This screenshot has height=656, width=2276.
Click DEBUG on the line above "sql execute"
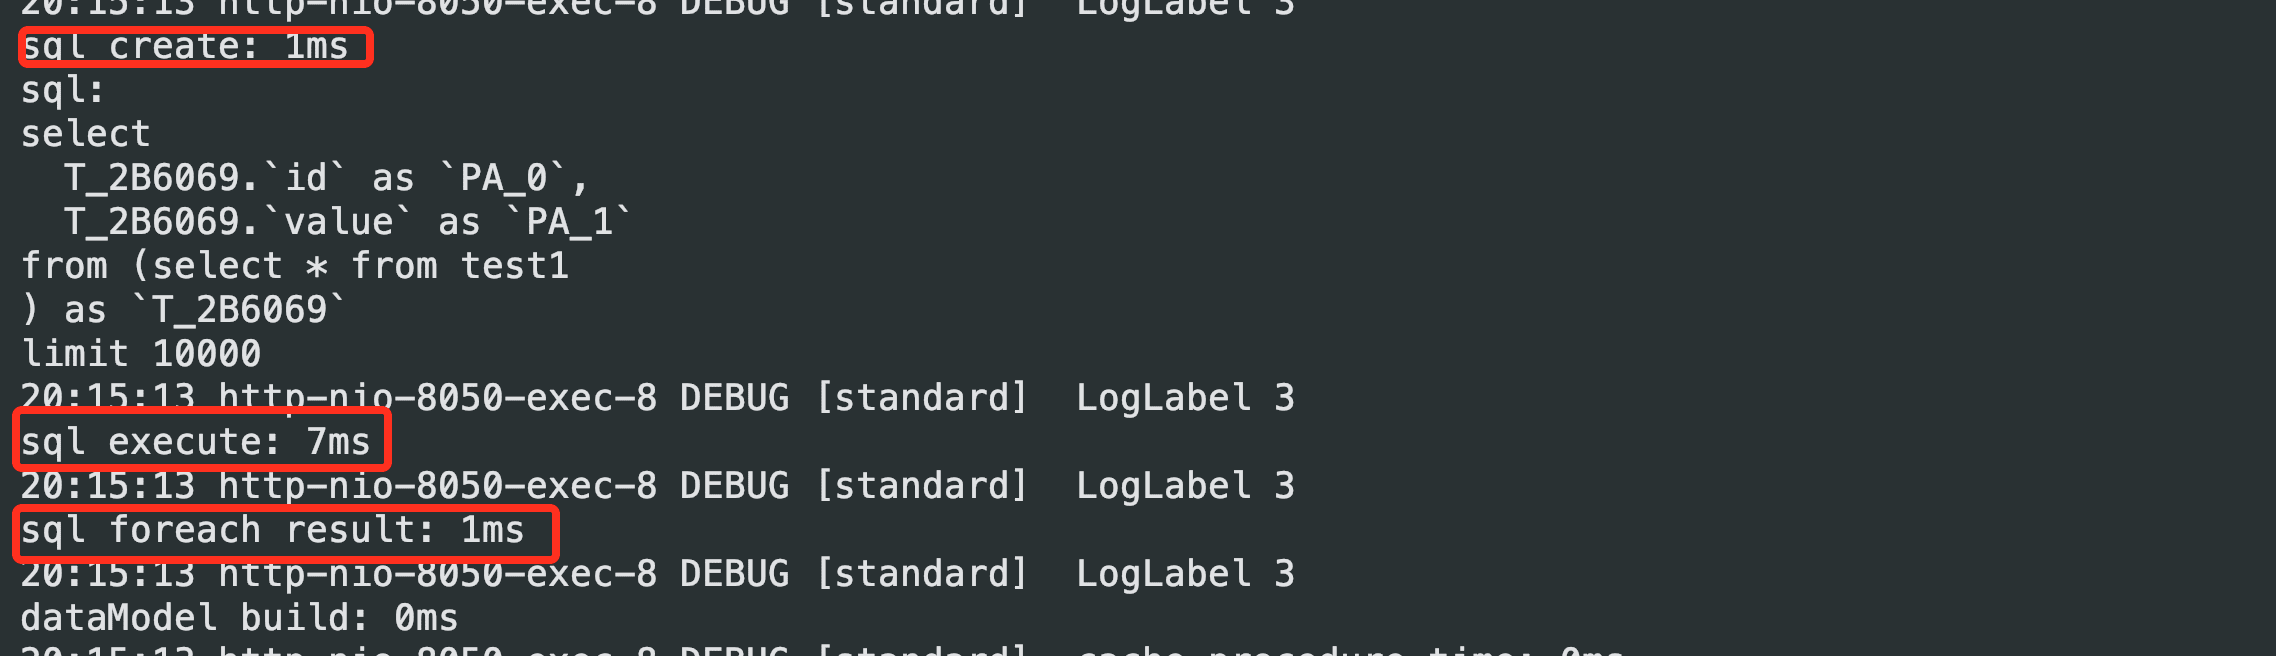[734, 398]
